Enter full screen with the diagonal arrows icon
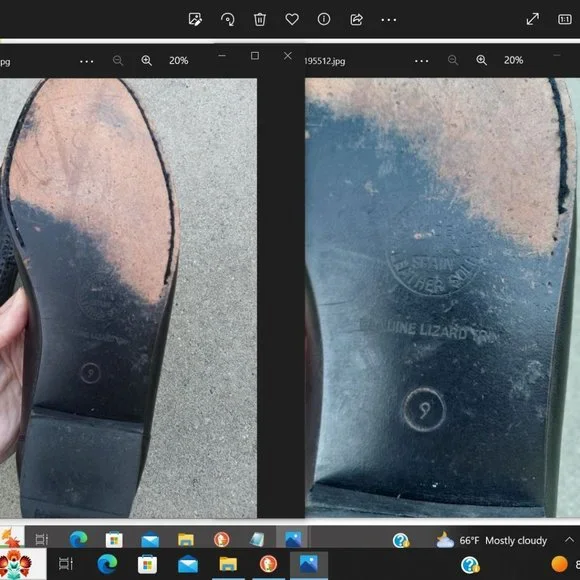 pyautogui.click(x=533, y=19)
